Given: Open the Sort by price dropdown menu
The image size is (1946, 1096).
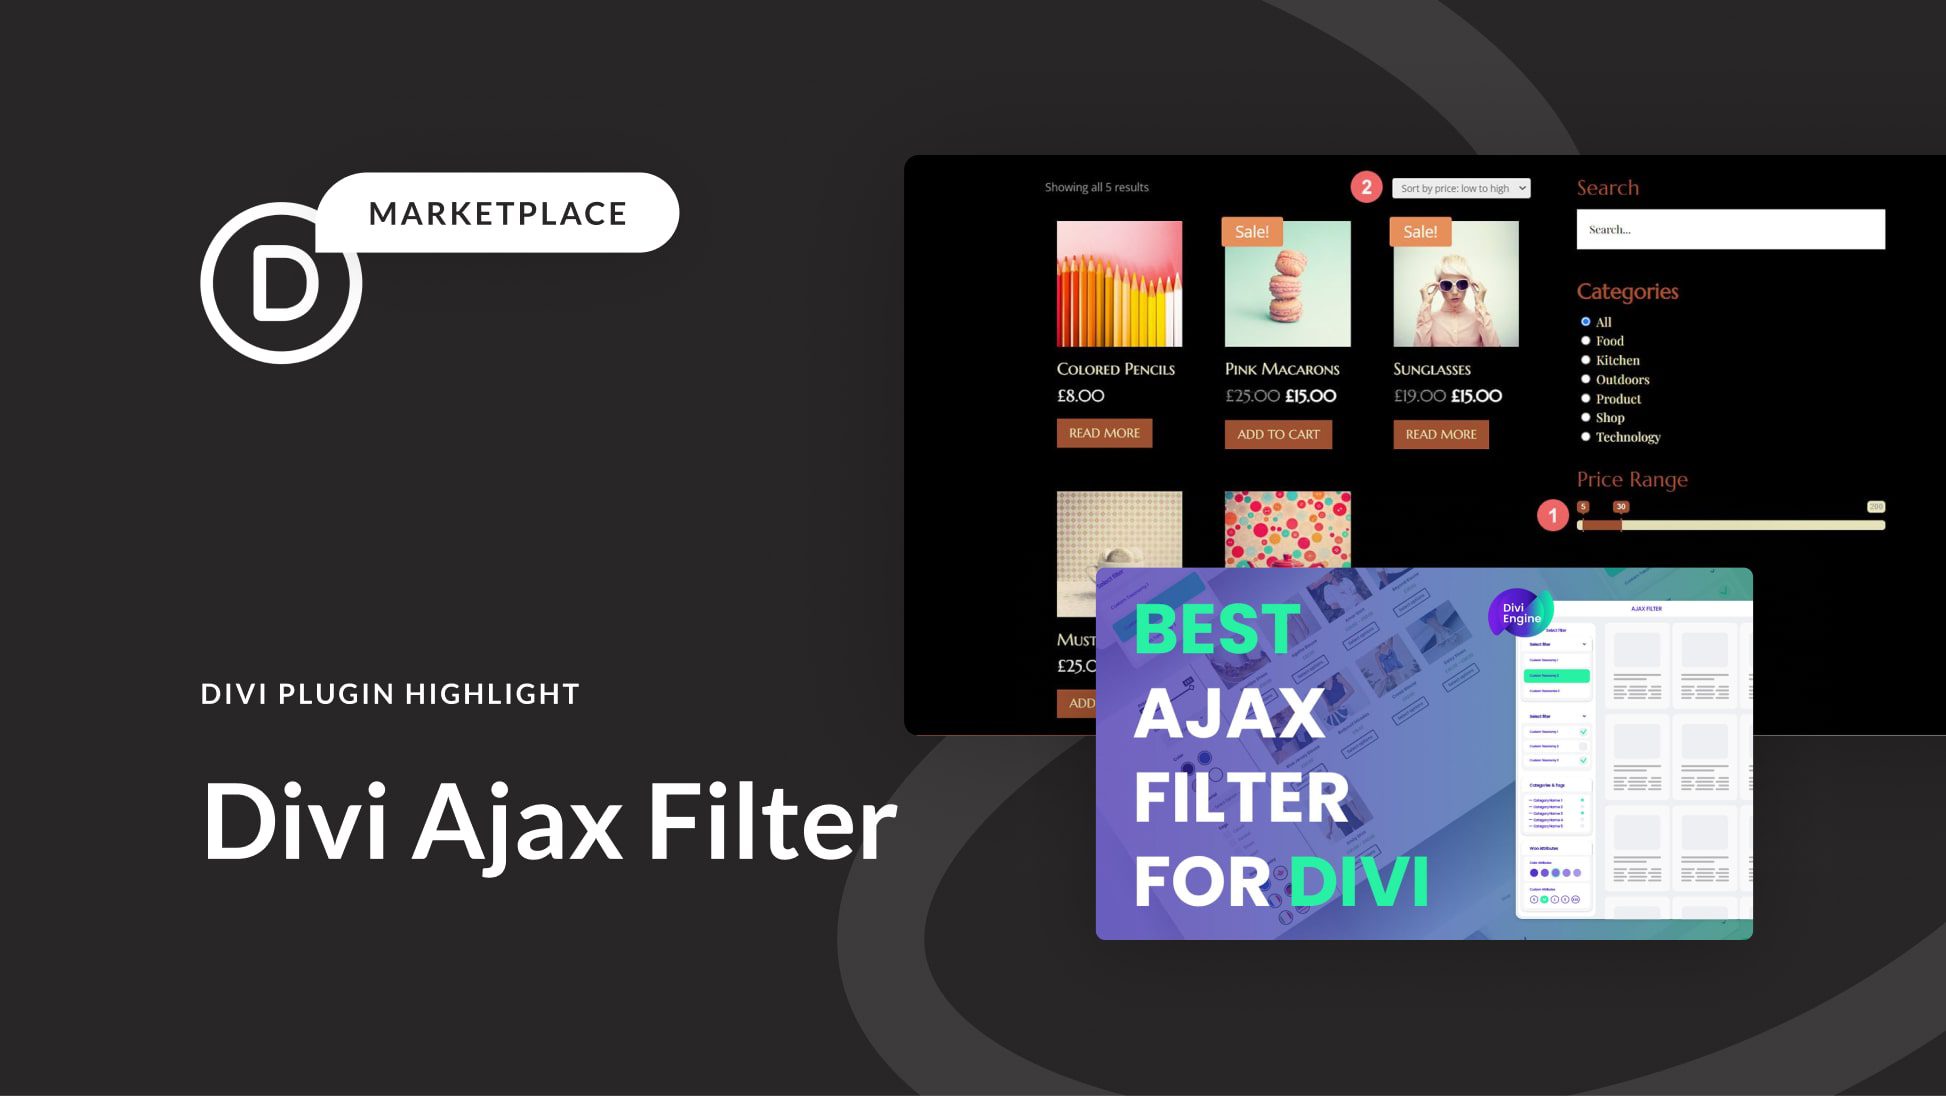Looking at the screenshot, I should tap(1460, 187).
